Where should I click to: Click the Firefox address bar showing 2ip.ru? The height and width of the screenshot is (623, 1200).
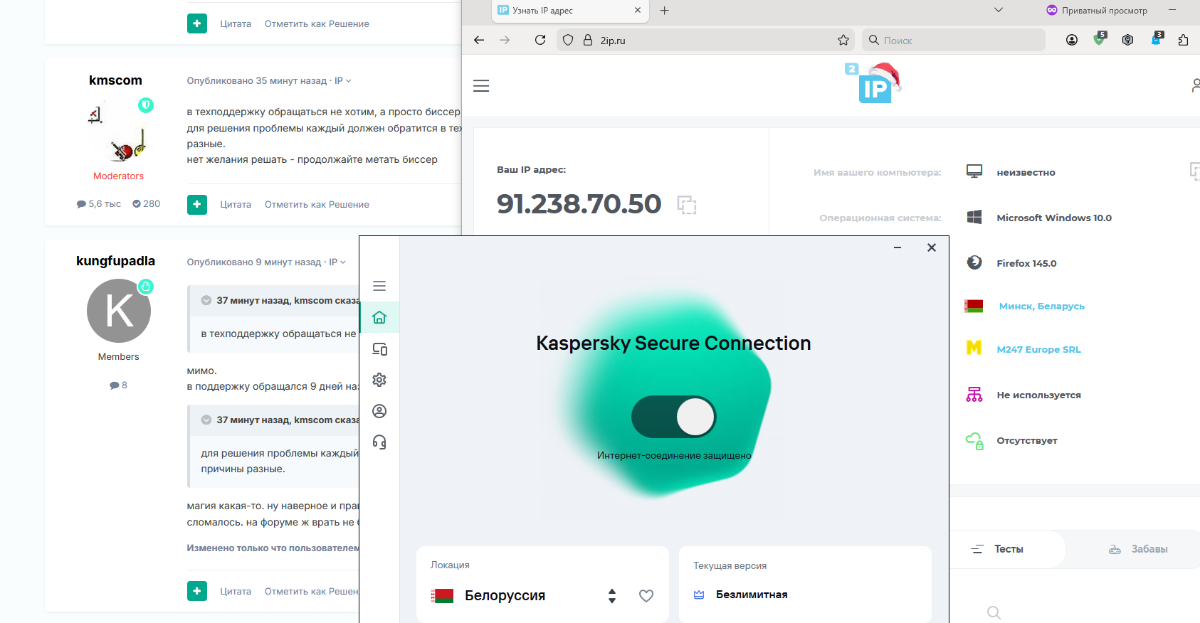[x=705, y=40]
